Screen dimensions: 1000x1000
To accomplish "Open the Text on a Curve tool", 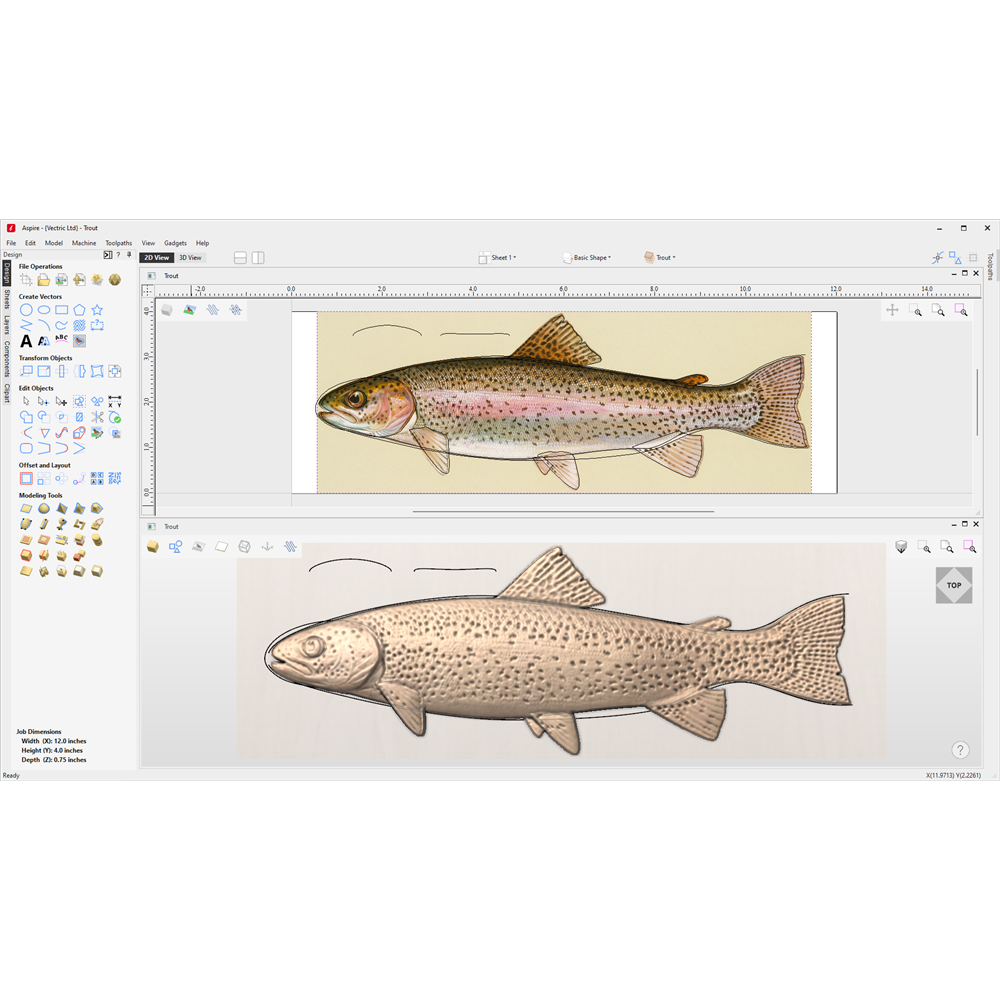I will coord(62,341).
